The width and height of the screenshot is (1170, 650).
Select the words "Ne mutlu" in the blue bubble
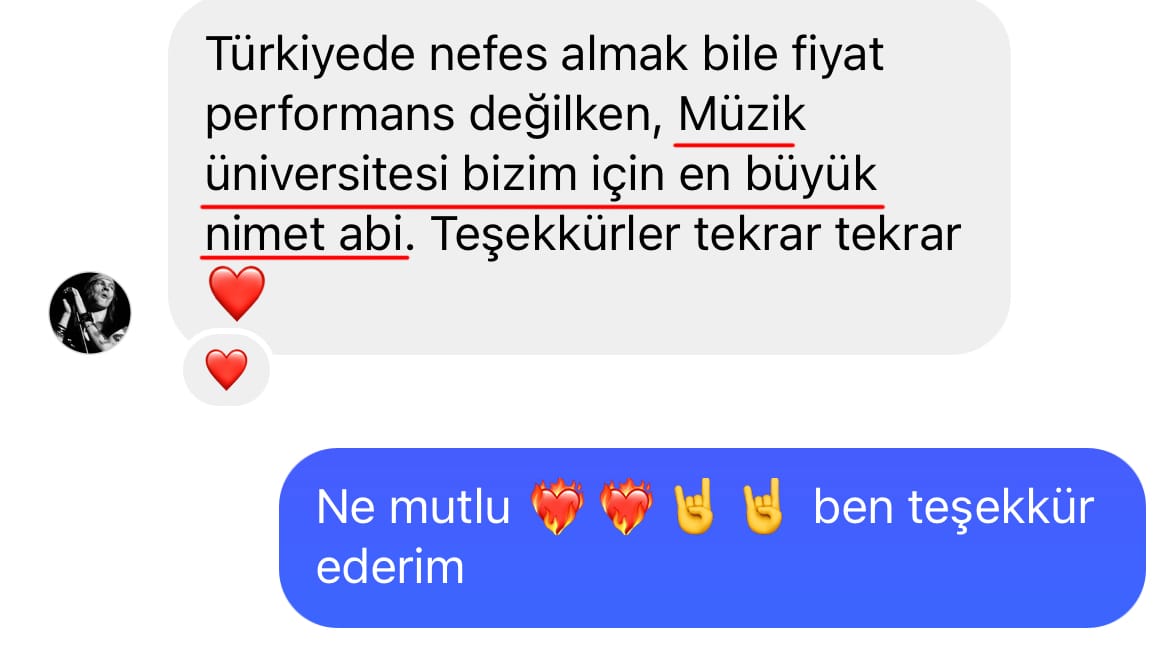pyautogui.click(x=413, y=507)
